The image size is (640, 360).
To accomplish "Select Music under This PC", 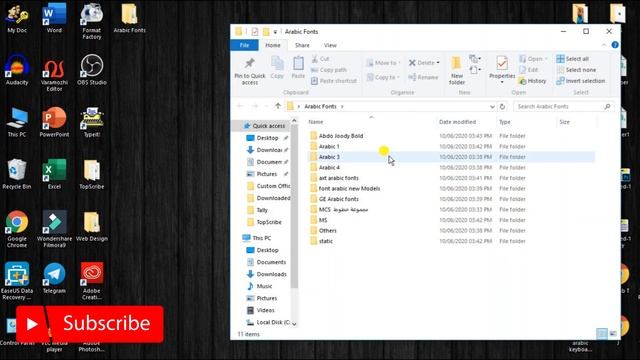I will click(260, 286).
